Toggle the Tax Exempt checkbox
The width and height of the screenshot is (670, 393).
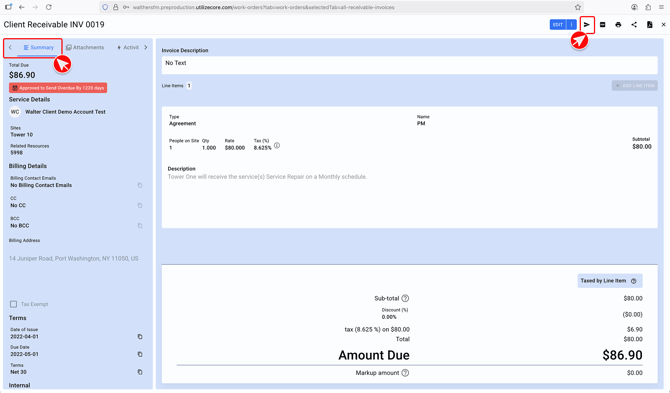(x=13, y=304)
